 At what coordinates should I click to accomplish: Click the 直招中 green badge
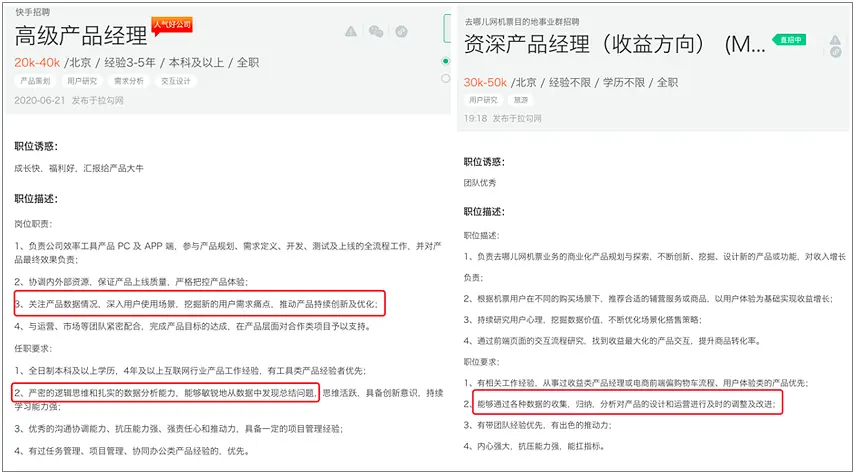(789, 40)
